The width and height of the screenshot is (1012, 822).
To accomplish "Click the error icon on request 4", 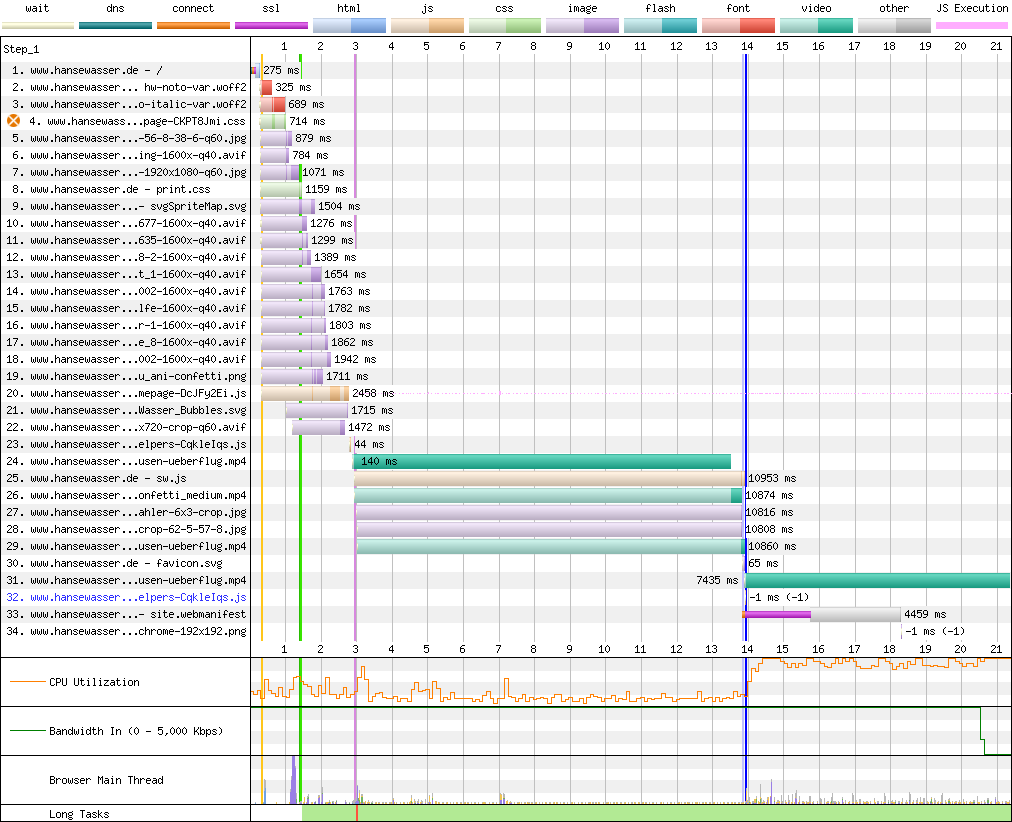I will [13, 121].
